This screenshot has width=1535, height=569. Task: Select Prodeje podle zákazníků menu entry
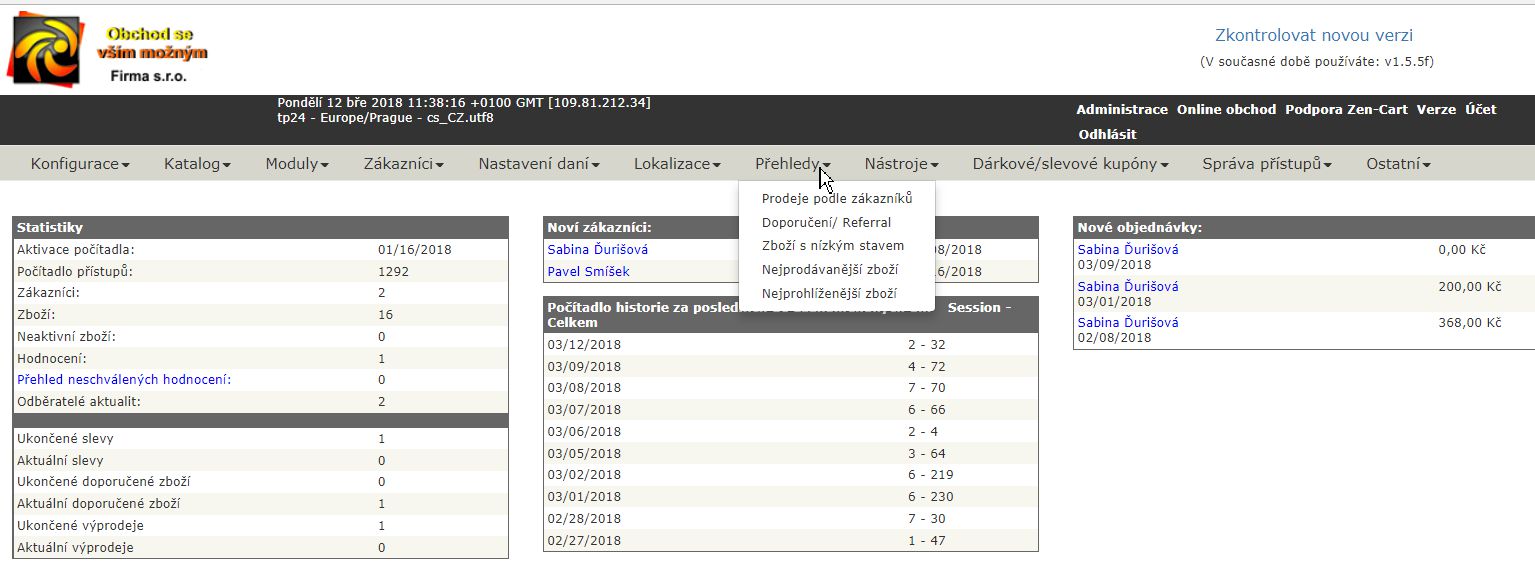pos(836,199)
